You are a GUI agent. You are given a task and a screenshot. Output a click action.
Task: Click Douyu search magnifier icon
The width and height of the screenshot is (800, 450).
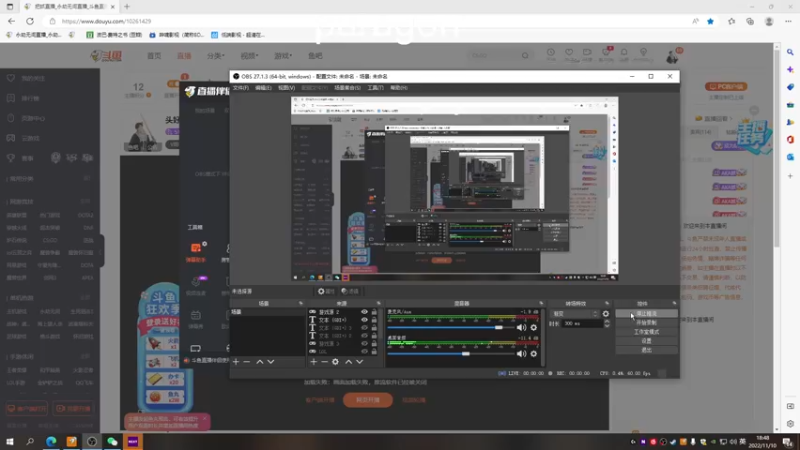[x=525, y=56]
